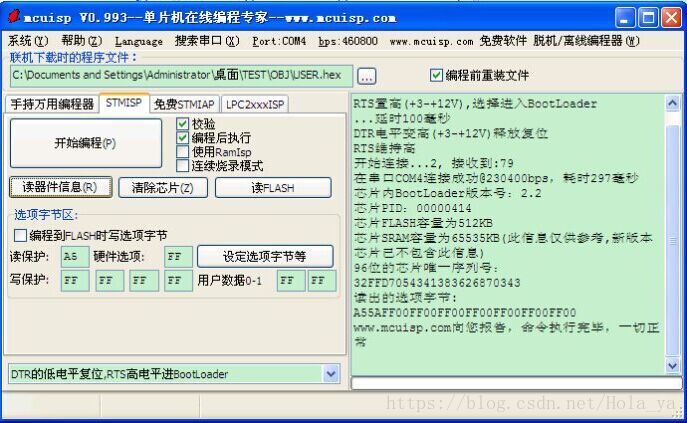Click serial number 32FFD7054341383626870343
This screenshot has width=687, height=423.
(x=437, y=283)
